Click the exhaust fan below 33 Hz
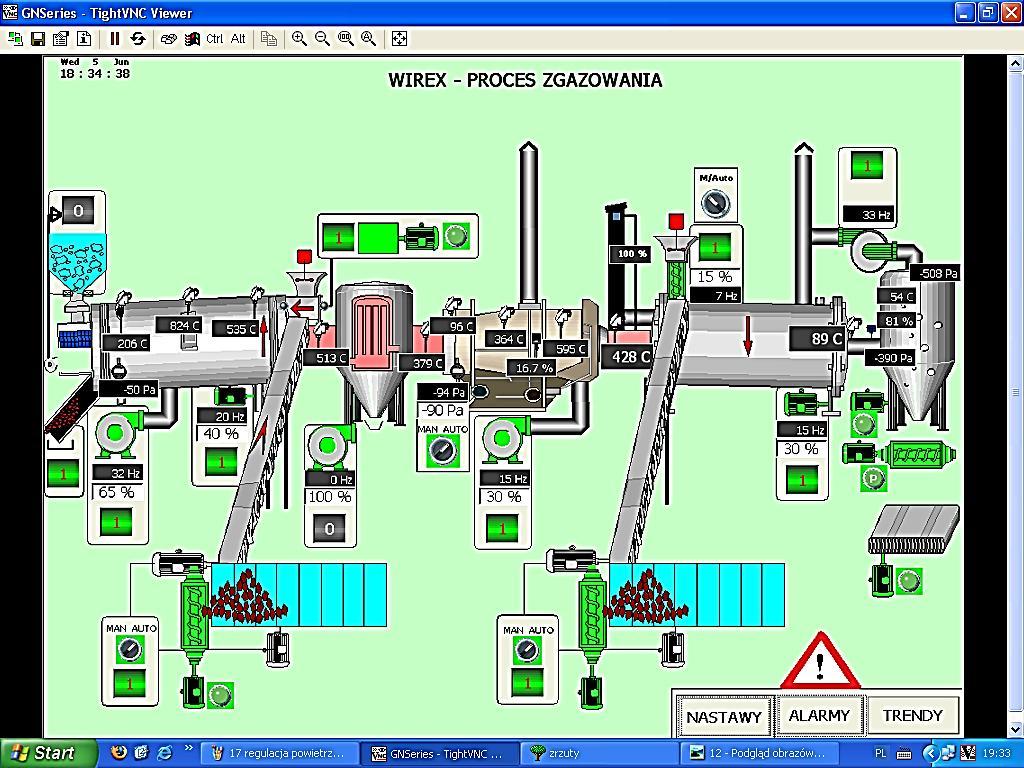The width and height of the screenshot is (1024, 768). [x=869, y=249]
